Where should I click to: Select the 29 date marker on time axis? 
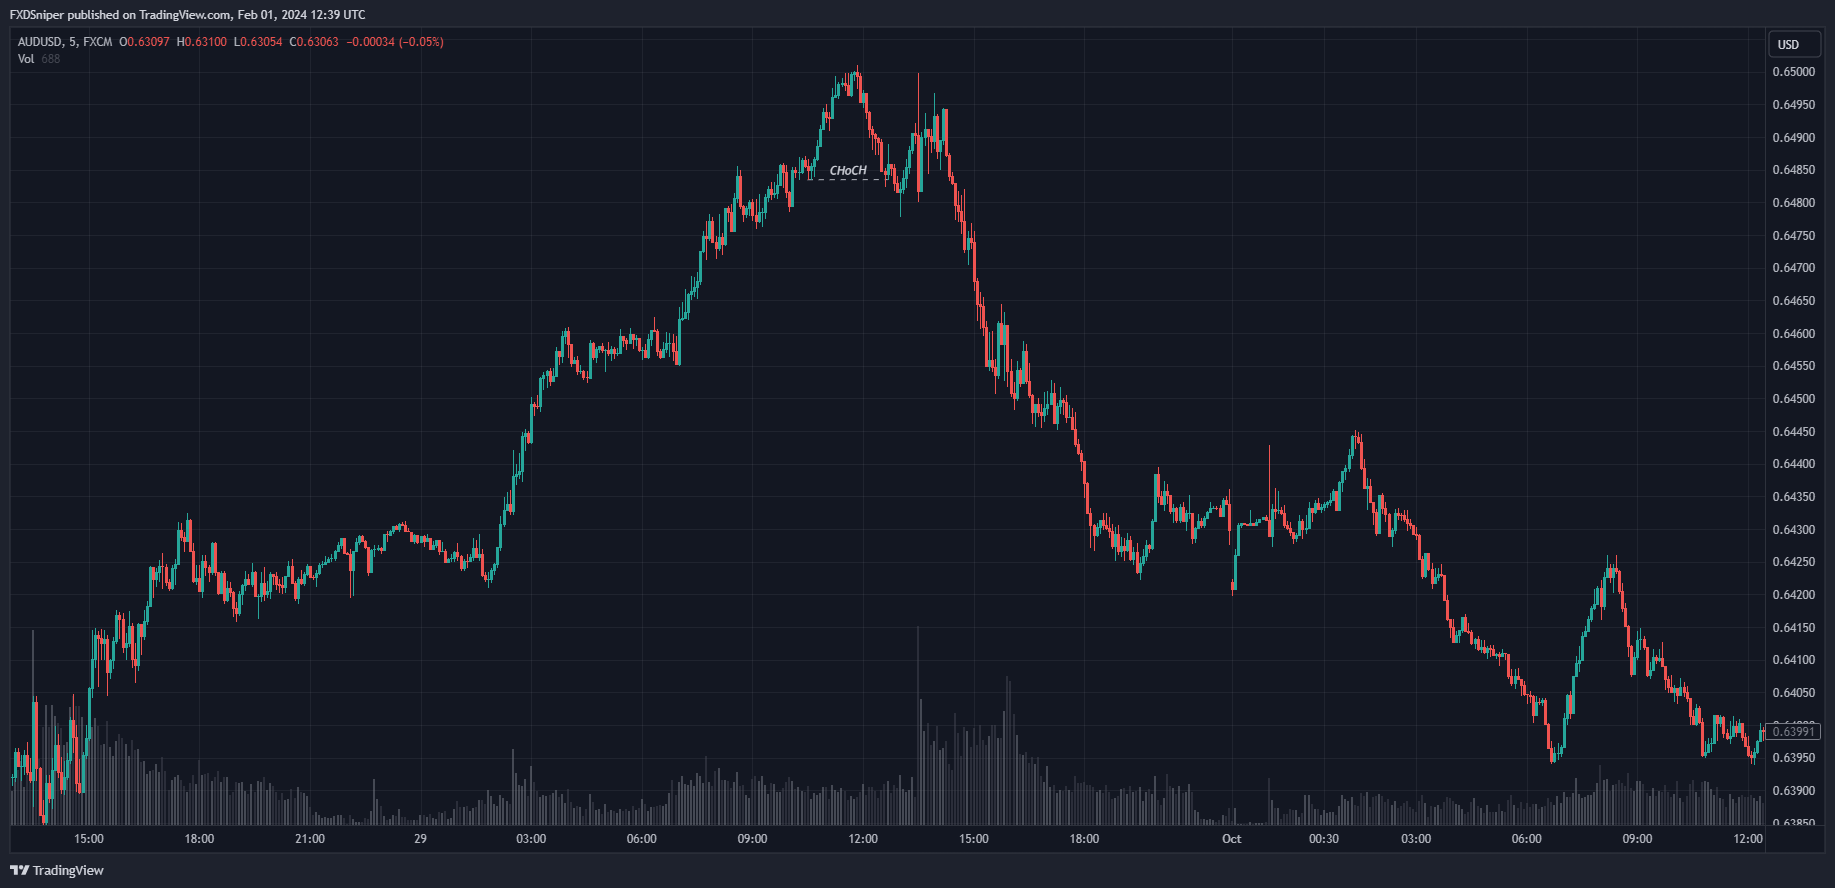[x=420, y=839]
